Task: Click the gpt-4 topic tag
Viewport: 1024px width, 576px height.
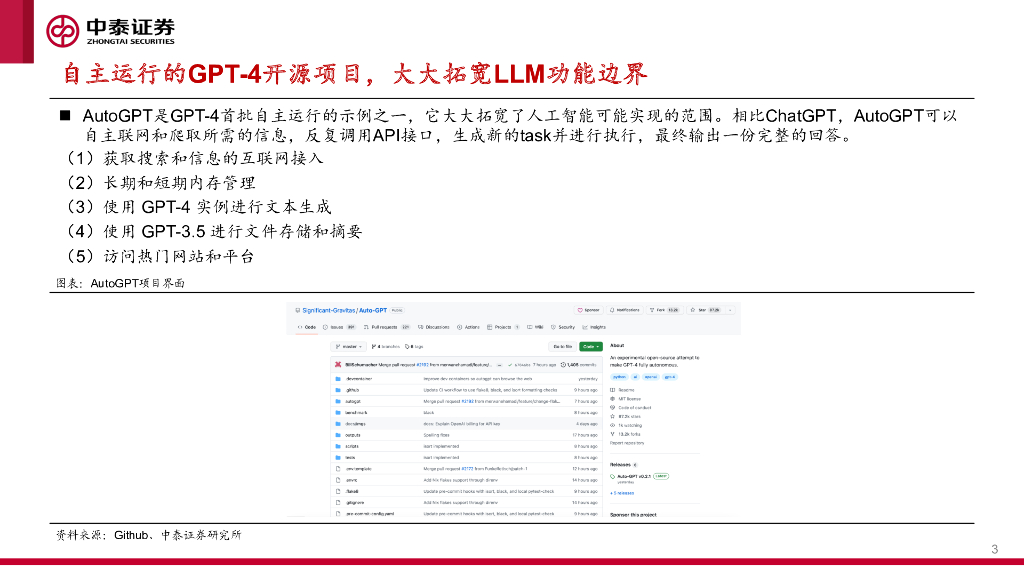Action: pyautogui.click(x=670, y=377)
